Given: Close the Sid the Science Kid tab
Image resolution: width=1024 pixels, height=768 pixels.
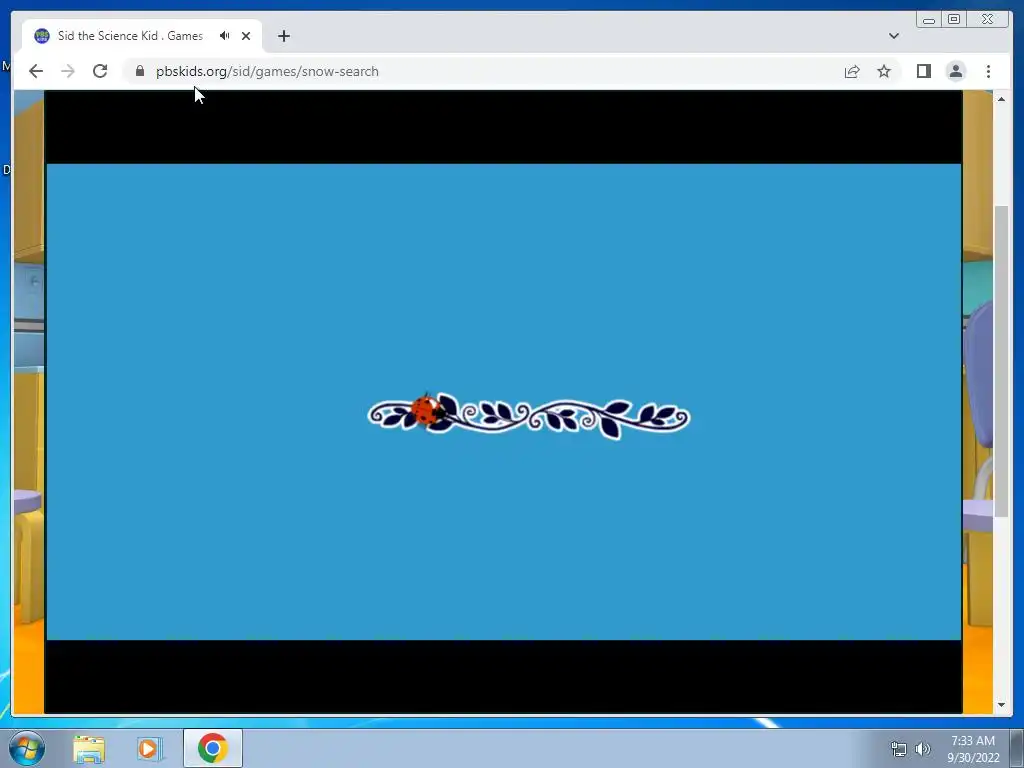Looking at the screenshot, I should click(x=246, y=36).
